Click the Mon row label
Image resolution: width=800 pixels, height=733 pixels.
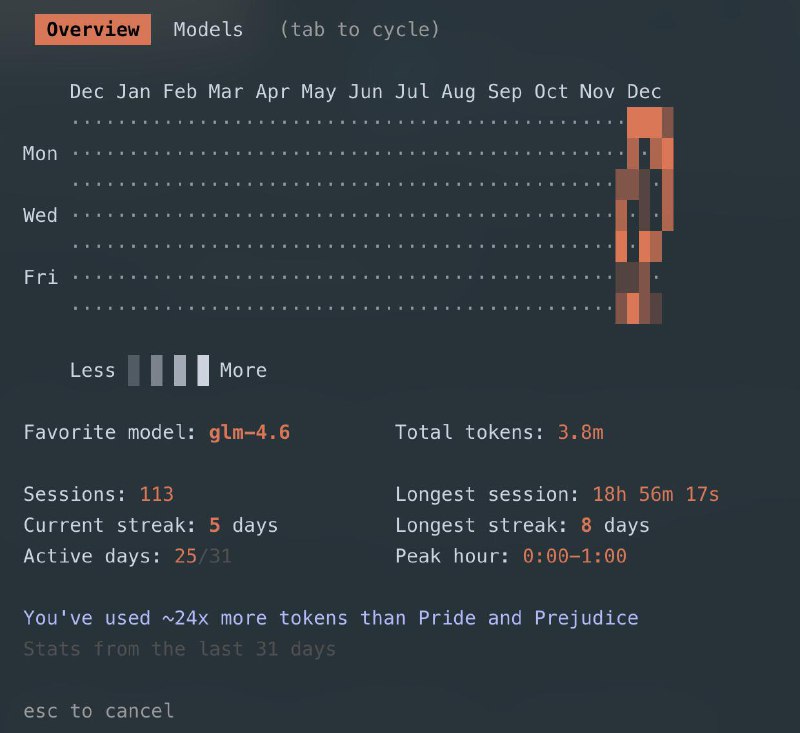[39, 153]
